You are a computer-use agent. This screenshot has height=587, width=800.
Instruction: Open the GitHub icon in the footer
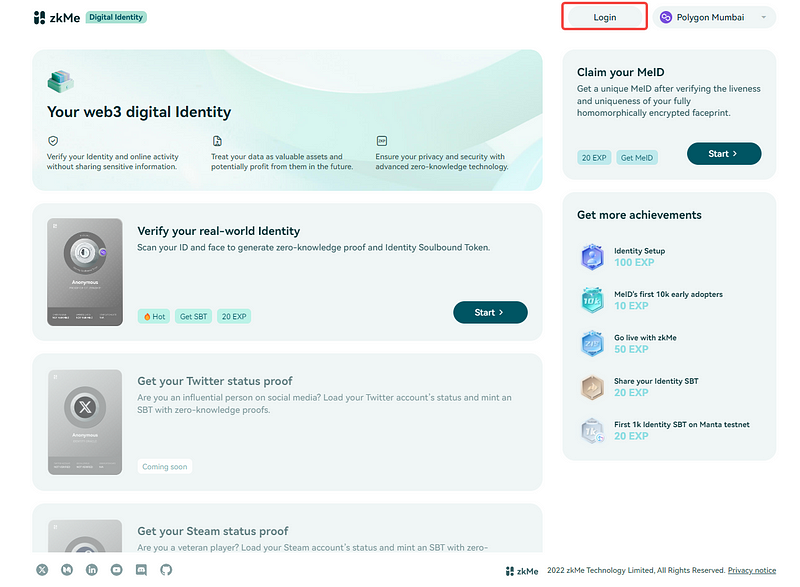(166, 569)
